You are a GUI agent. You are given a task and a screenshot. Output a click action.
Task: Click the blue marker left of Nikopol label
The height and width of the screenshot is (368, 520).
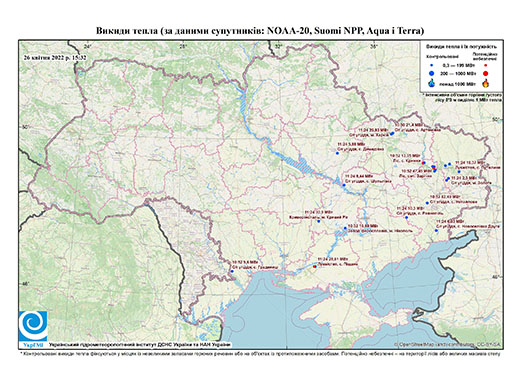click(x=345, y=228)
